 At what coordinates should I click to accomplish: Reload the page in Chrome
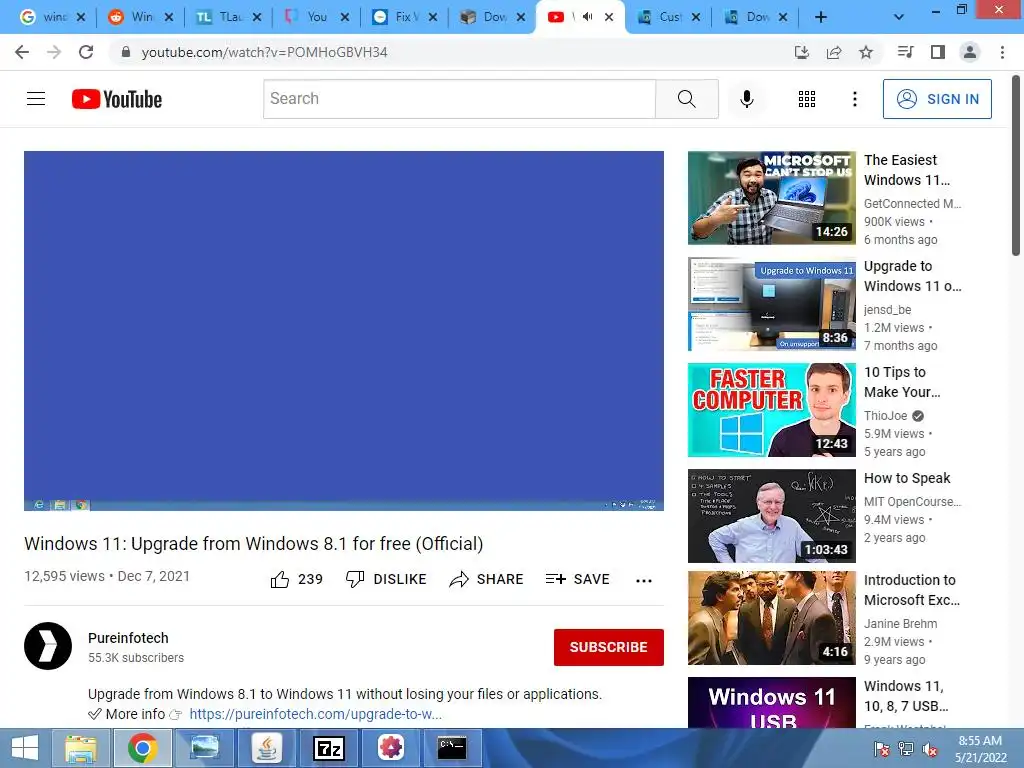(x=86, y=52)
